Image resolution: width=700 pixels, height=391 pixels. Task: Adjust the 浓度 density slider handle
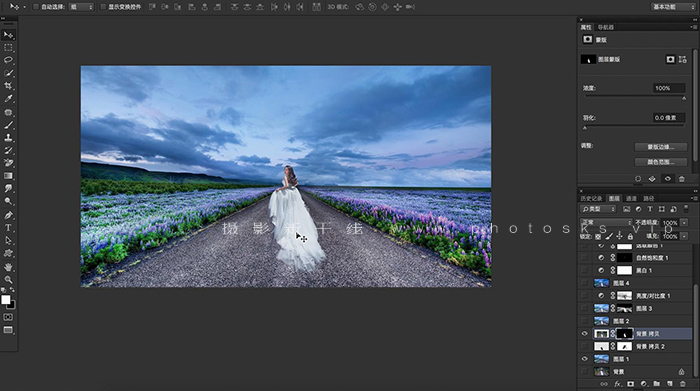click(x=684, y=98)
